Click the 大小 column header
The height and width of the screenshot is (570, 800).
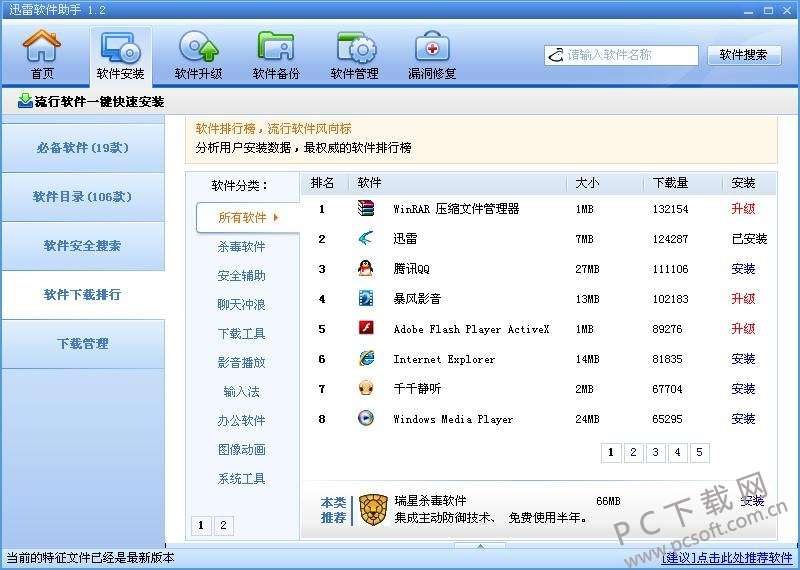(x=587, y=183)
